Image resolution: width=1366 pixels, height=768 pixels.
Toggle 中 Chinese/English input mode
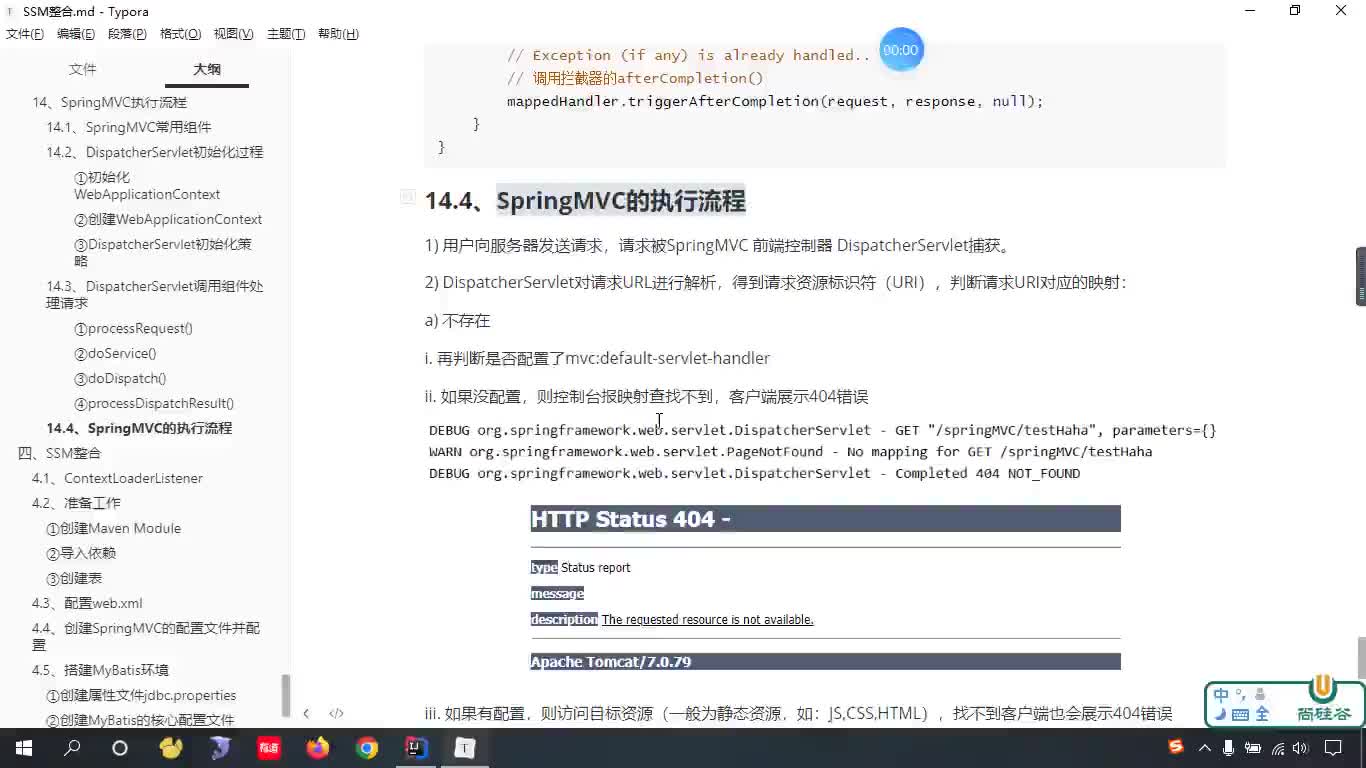pyautogui.click(x=1221, y=695)
